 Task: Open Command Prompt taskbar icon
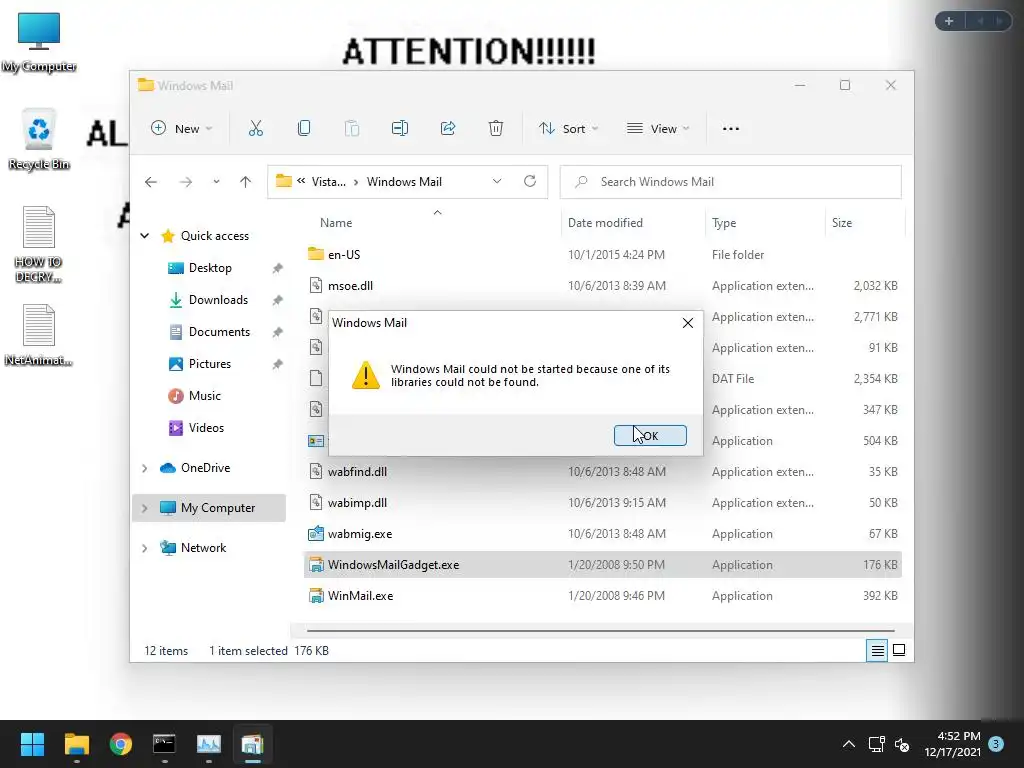[x=165, y=744]
